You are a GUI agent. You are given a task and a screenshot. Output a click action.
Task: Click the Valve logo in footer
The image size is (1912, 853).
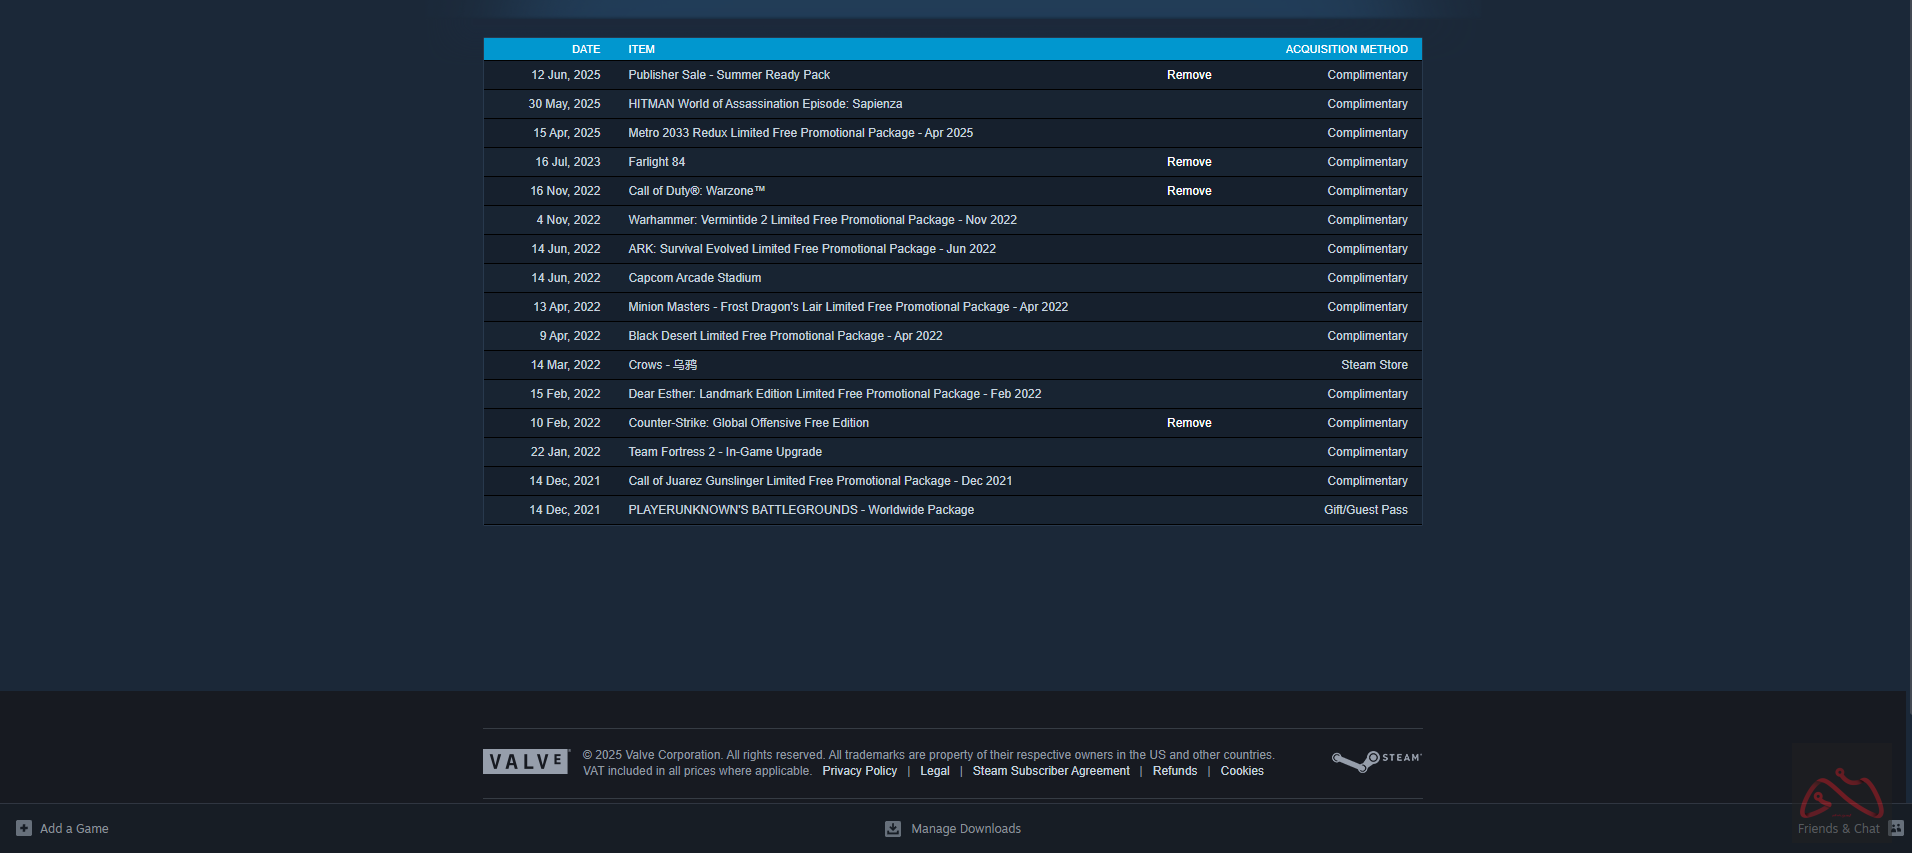pos(526,762)
